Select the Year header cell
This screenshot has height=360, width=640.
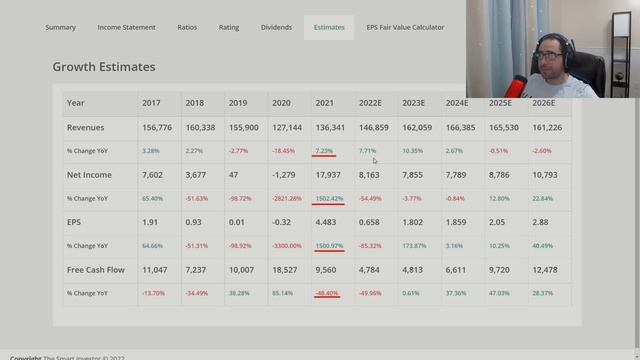[76, 103]
